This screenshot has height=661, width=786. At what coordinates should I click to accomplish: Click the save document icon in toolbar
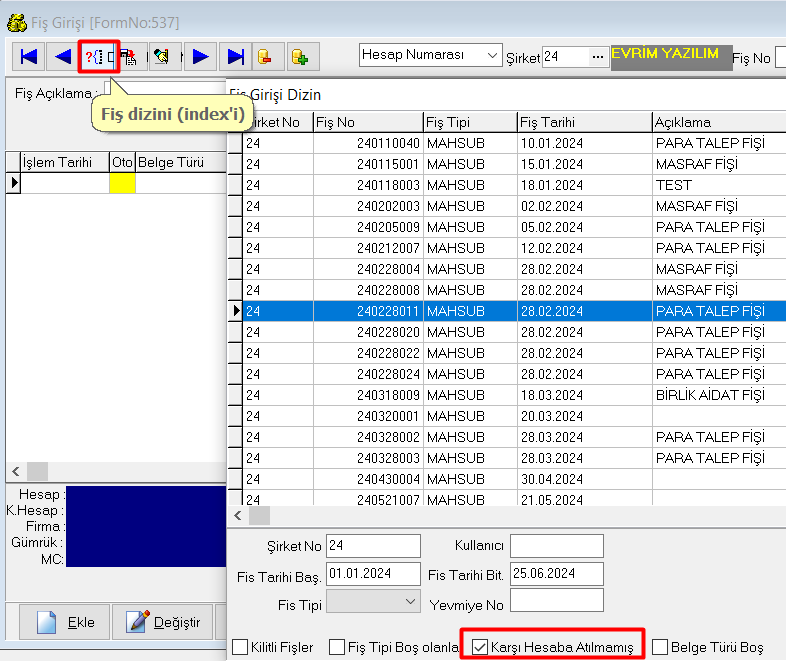[130, 57]
